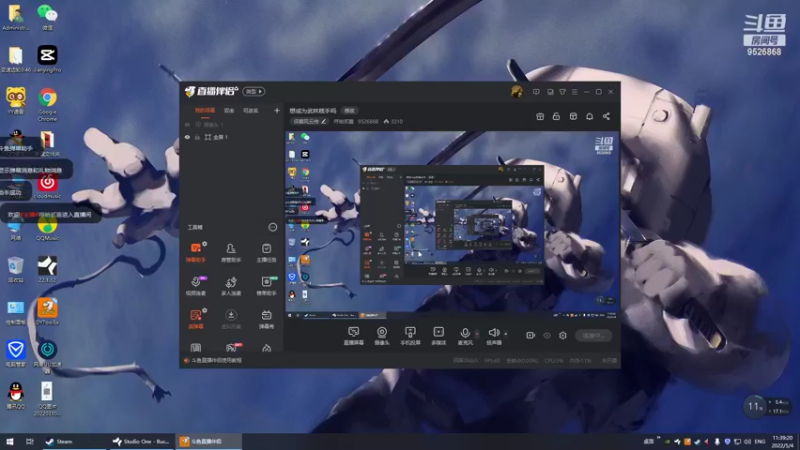Open settings gear in the bottom control bar
This screenshot has height=450, width=800.
563,335
